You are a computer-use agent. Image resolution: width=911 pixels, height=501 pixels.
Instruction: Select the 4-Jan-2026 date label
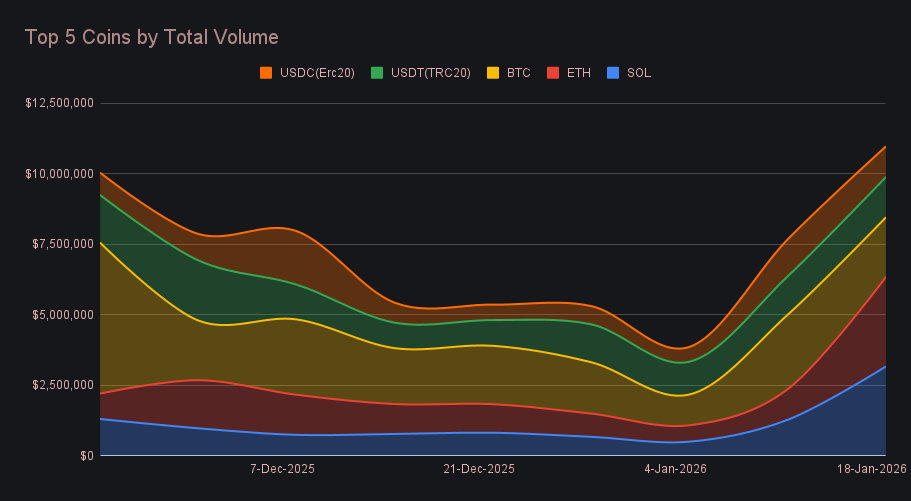tap(677, 468)
